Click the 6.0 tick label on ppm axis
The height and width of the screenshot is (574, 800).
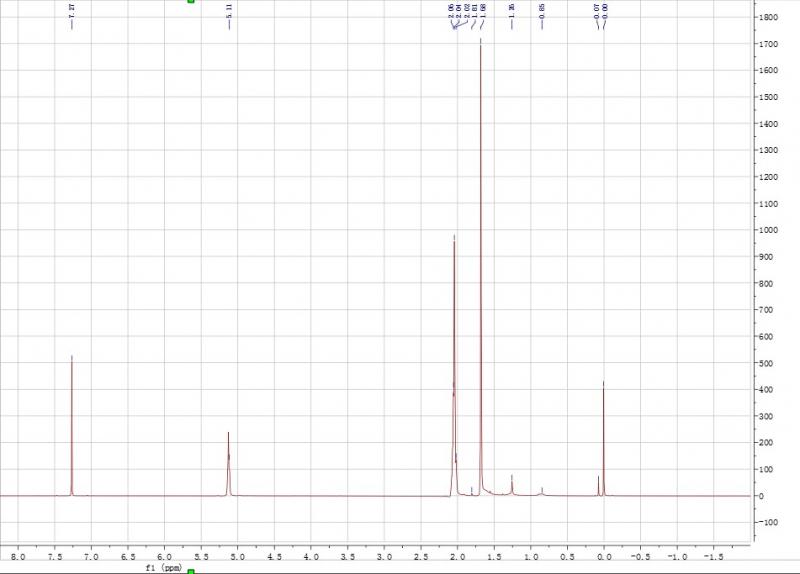click(x=164, y=557)
